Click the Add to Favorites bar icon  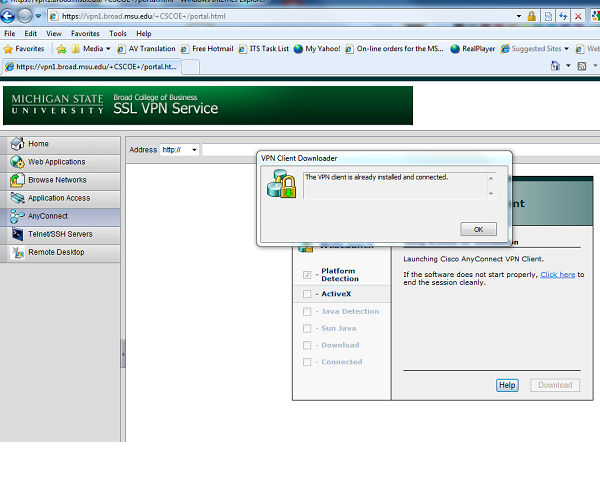coord(61,49)
